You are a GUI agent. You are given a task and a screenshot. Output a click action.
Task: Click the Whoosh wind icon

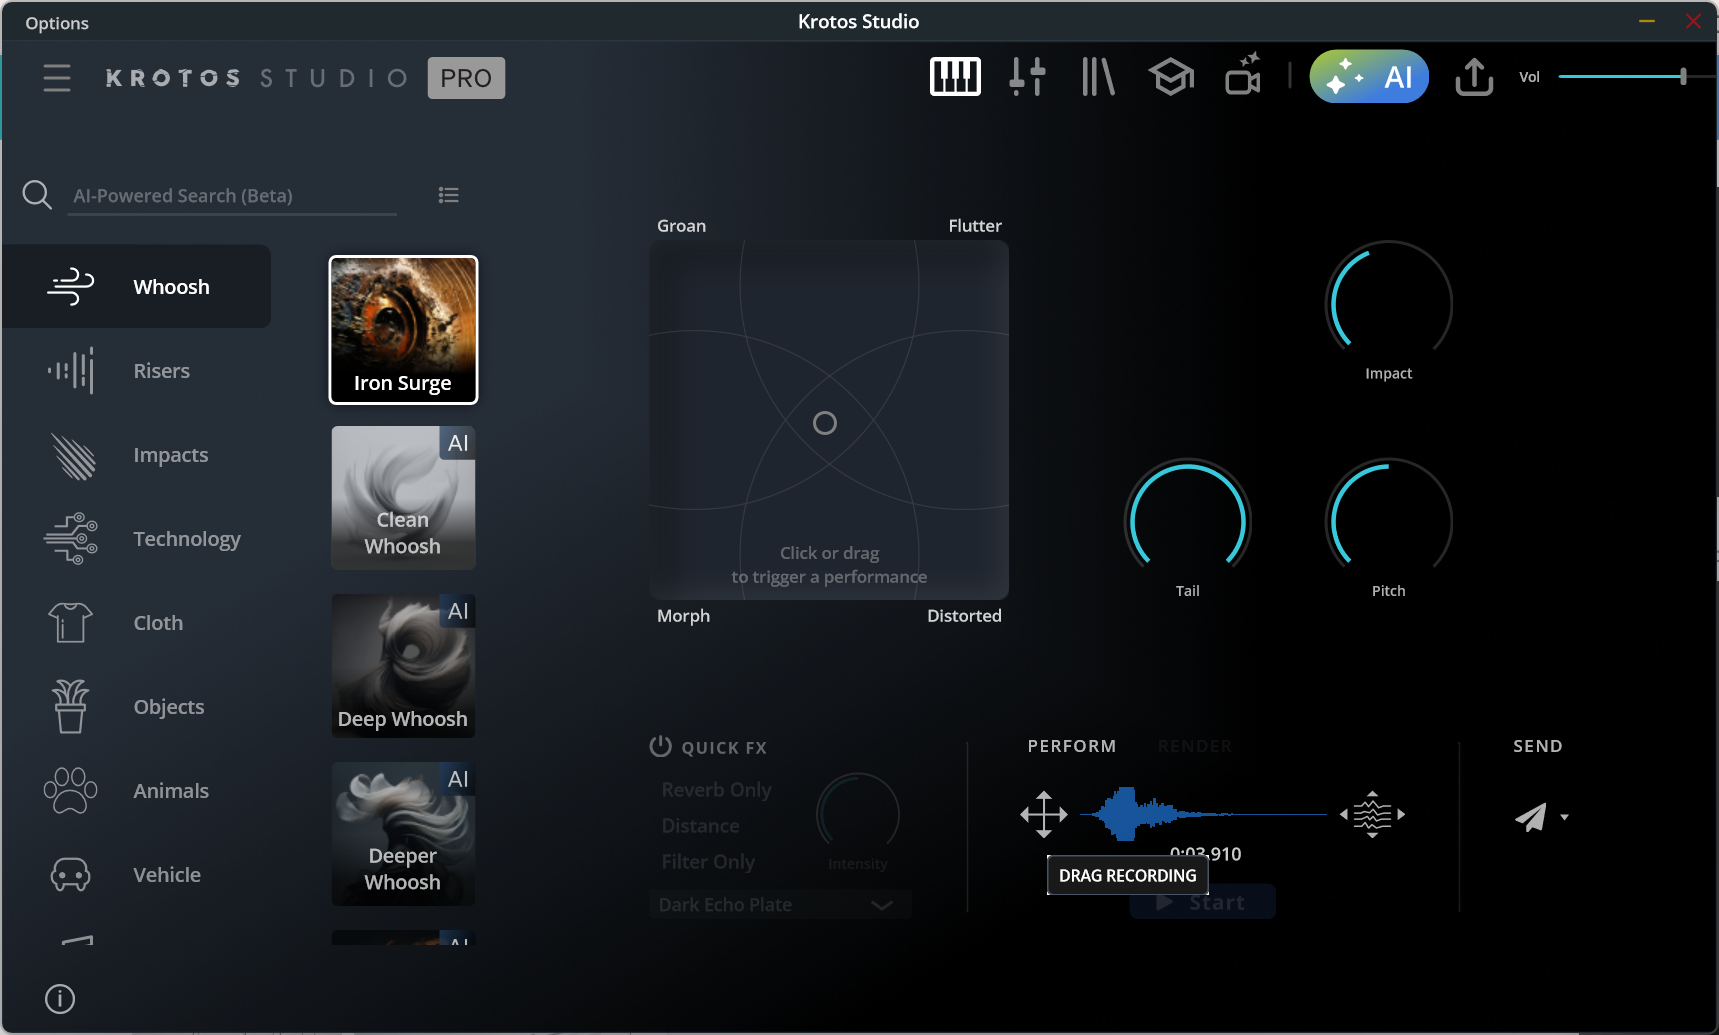click(x=70, y=287)
